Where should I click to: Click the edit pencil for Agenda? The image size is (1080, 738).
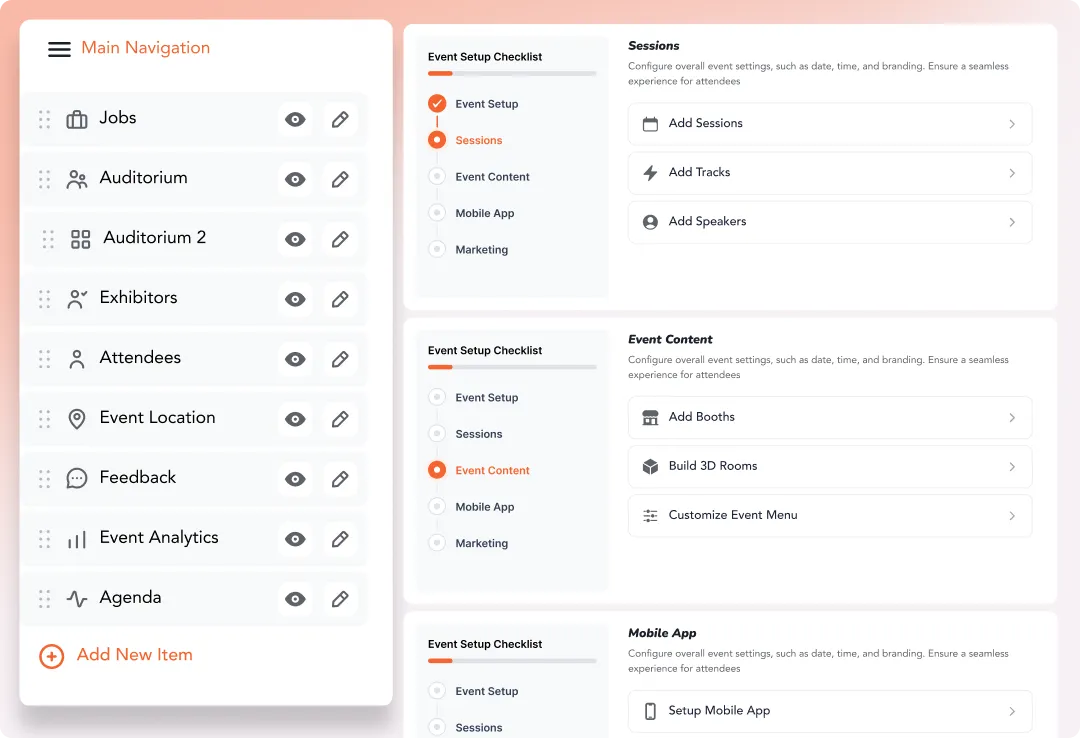pyautogui.click(x=340, y=599)
